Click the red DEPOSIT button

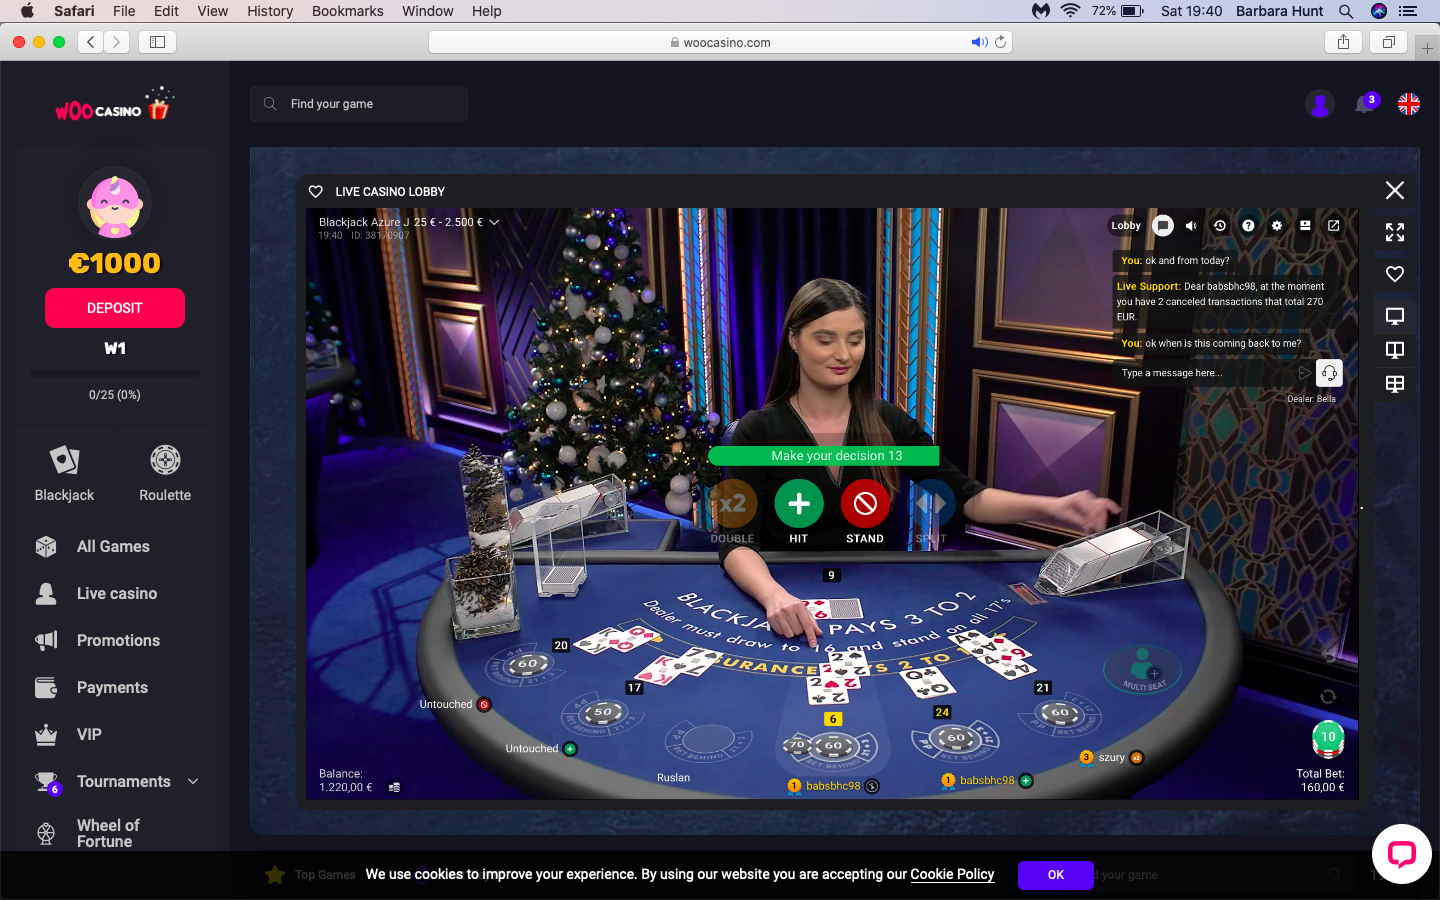(115, 308)
